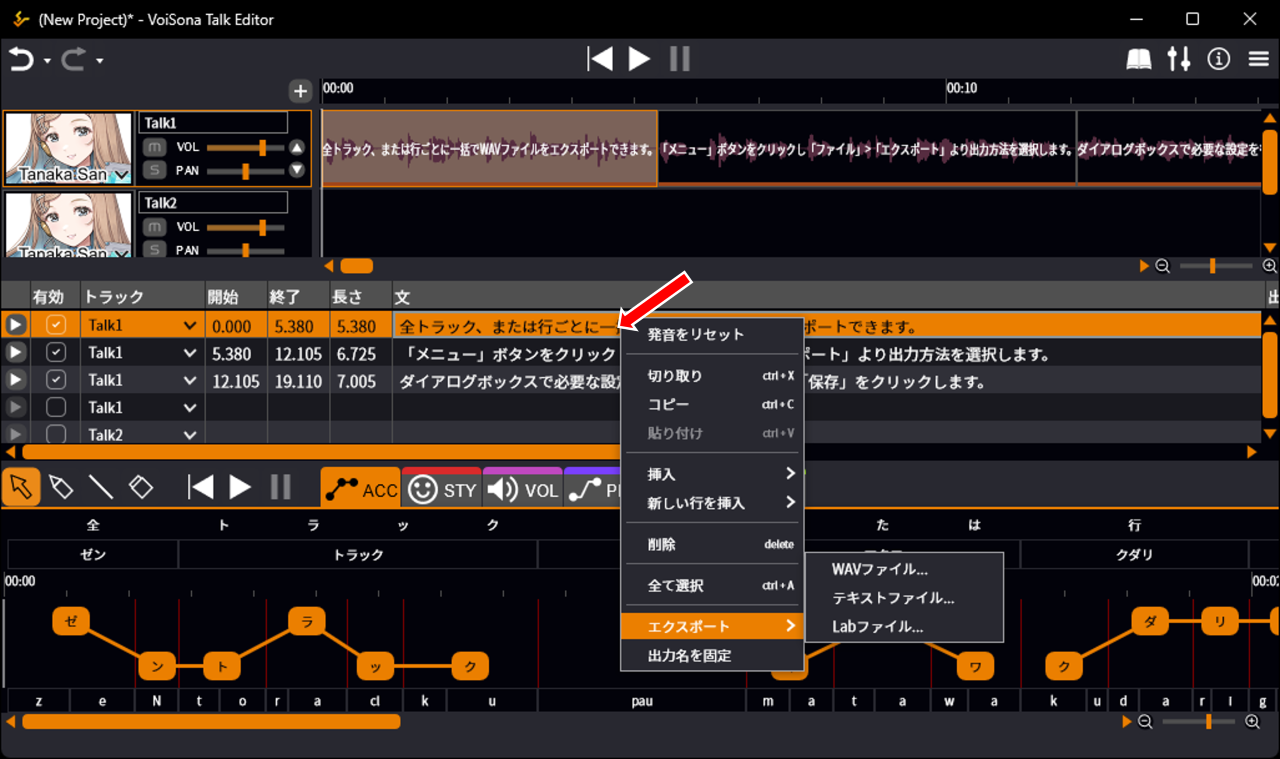Open the track dropdown on the selected row
Screen dimensions: 1280x759
(x=189, y=326)
